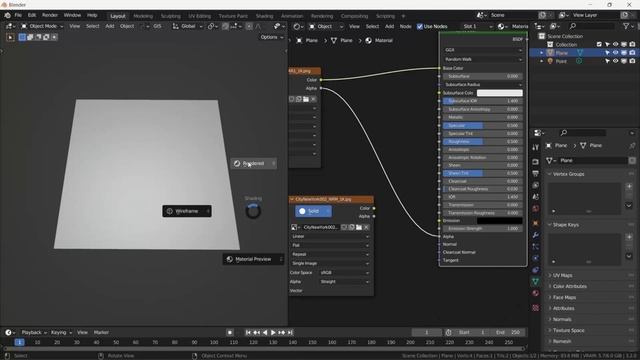The width and height of the screenshot is (640, 360).
Task: Open file browser icon on image texture node
Action: (359, 227)
